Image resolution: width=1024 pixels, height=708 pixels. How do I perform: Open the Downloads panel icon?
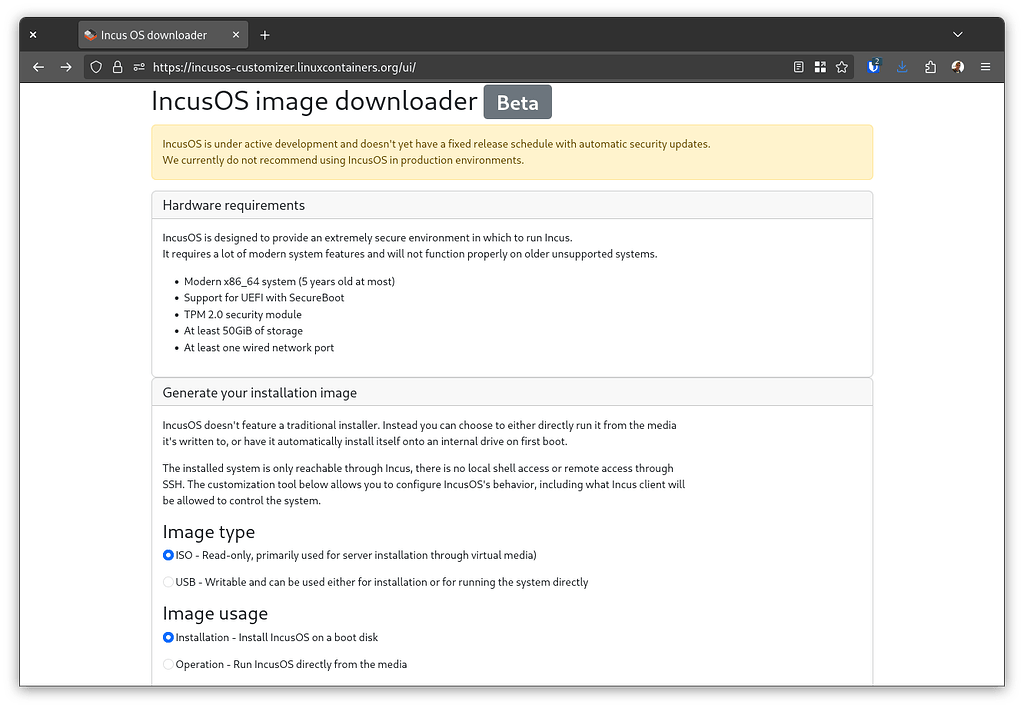coord(902,67)
